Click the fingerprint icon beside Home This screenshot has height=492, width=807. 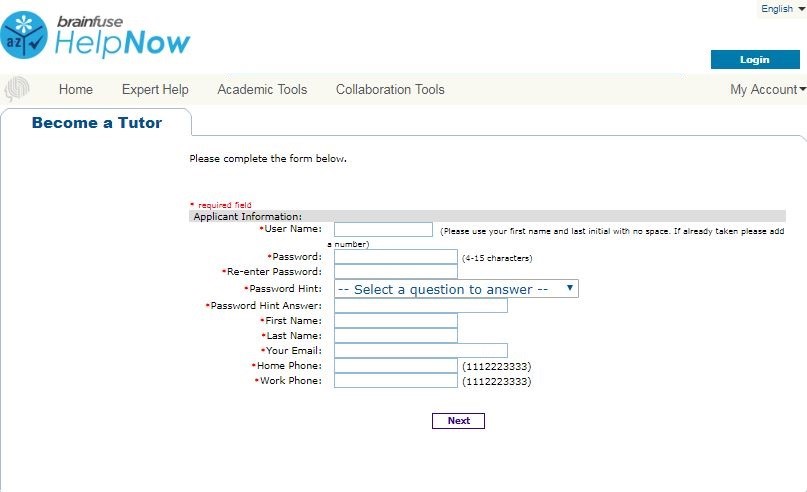coord(17,90)
